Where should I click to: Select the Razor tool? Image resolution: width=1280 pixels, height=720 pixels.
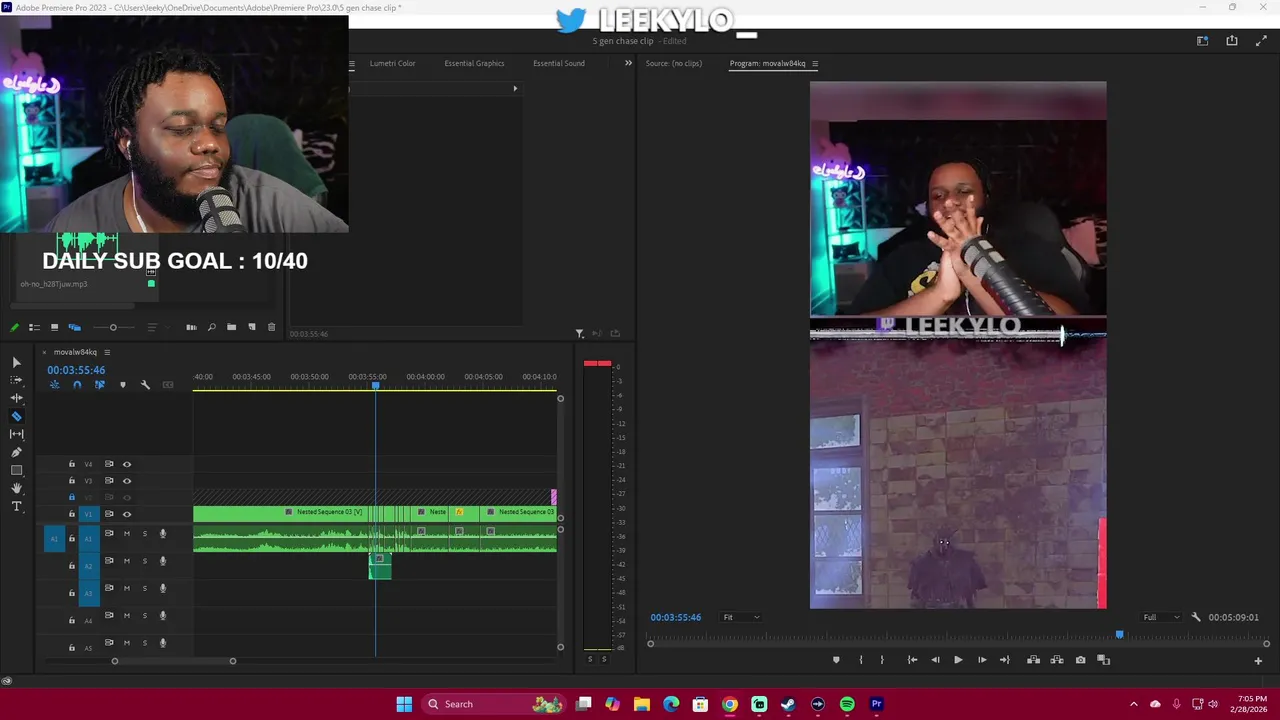pyautogui.click(x=16, y=416)
